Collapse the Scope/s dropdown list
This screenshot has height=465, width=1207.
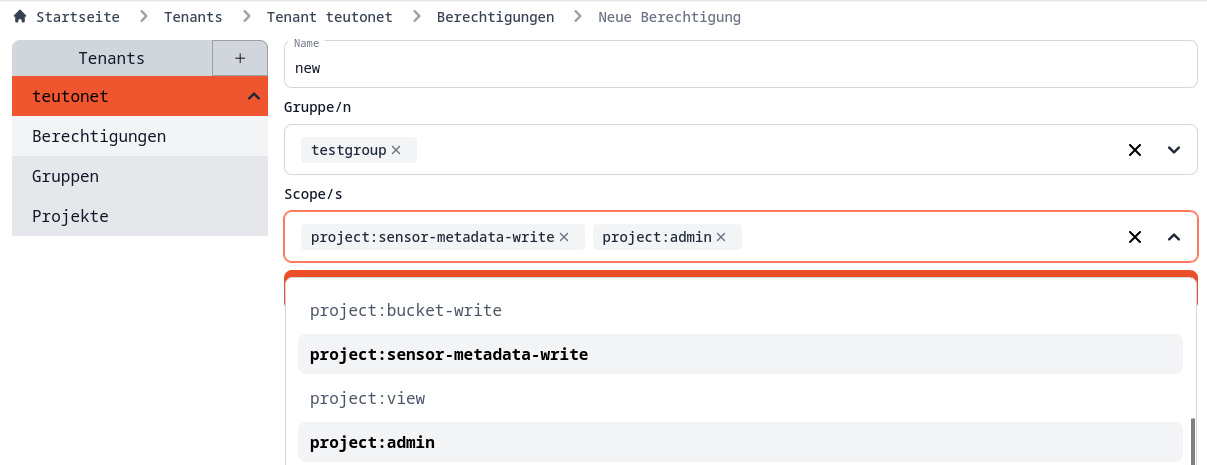coord(1174,237)
